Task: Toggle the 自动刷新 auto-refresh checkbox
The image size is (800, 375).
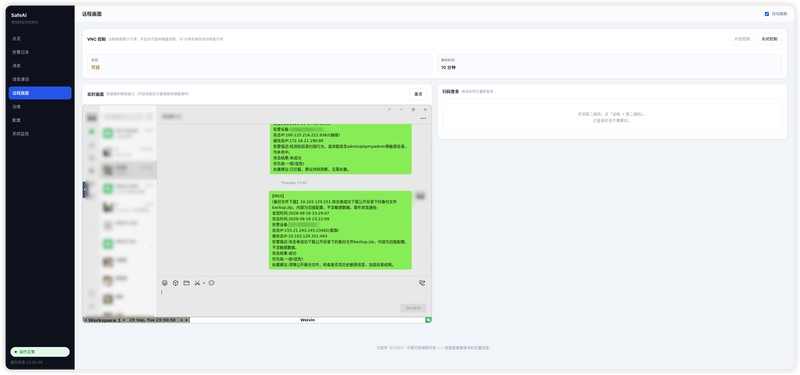Action: pos(767,14)
